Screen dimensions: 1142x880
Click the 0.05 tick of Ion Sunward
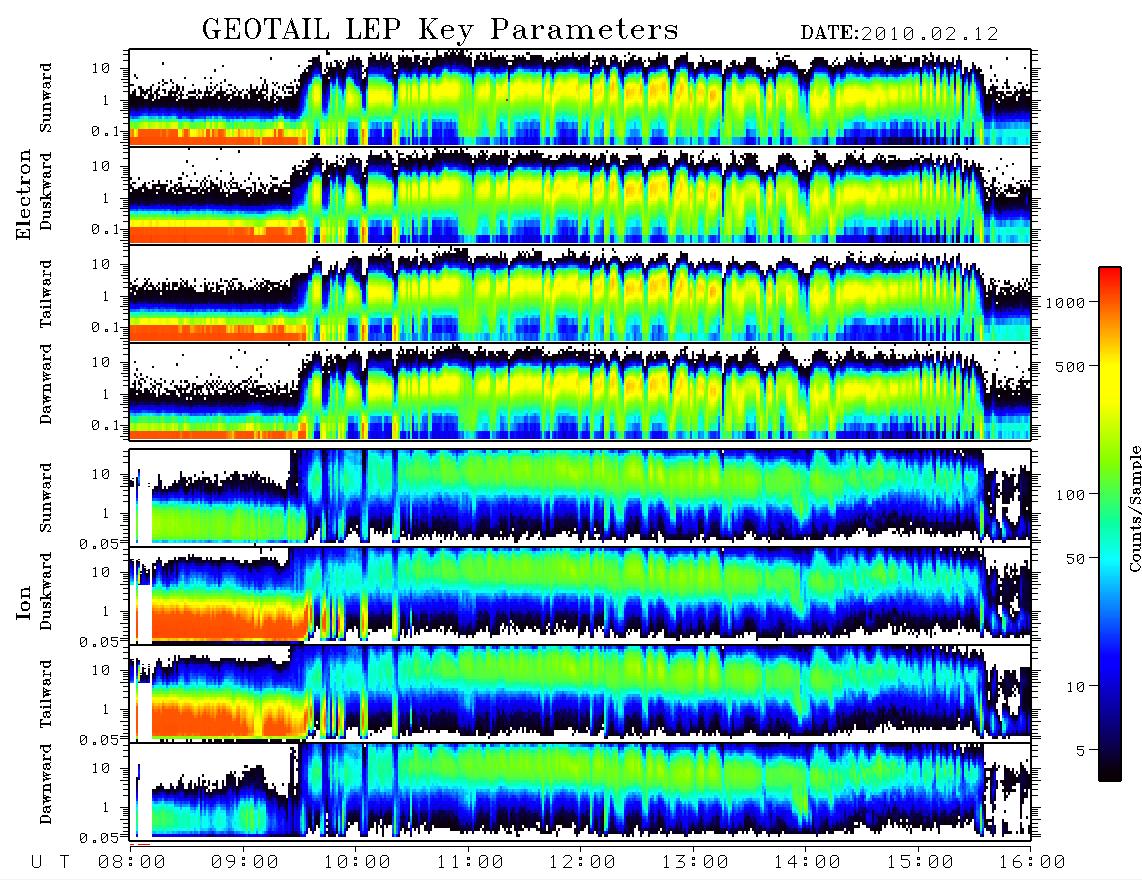click(100, 543)
